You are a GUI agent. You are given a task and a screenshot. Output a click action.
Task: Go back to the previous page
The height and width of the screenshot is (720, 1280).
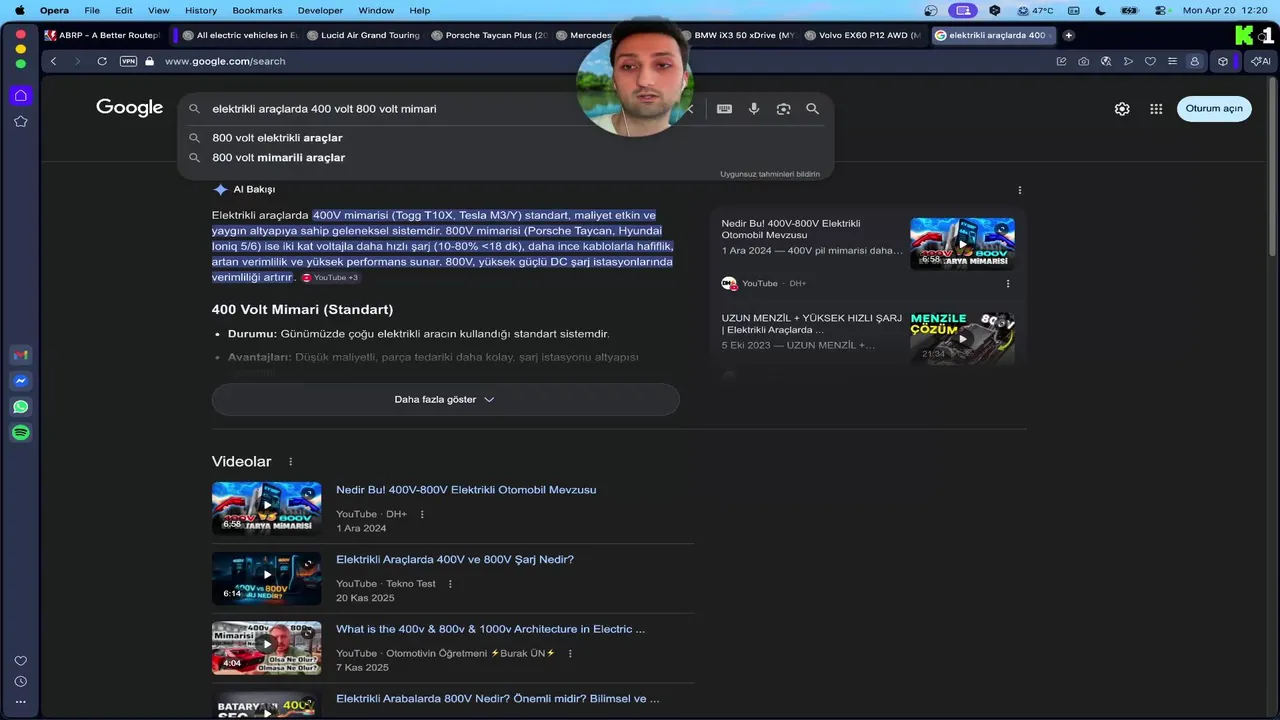tap(54, 61)
